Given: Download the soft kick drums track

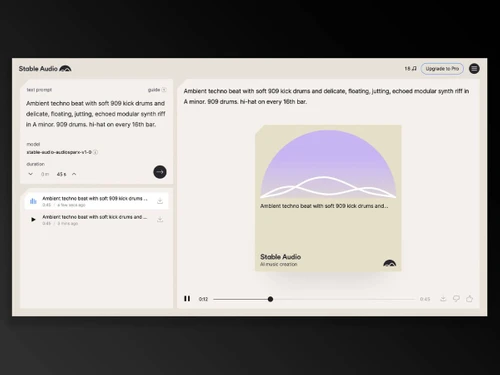Looking at the screenshot, I should click(160, 220).
